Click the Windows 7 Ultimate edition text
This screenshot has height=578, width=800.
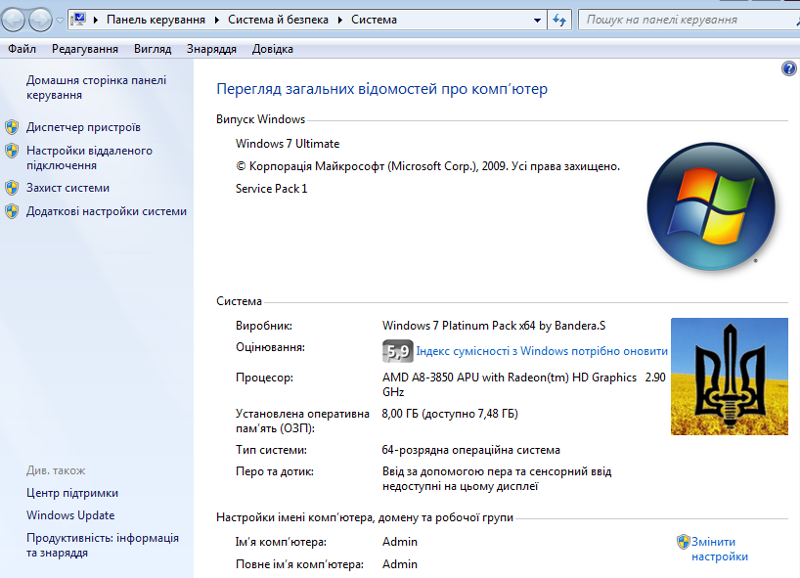click(287, 144)
